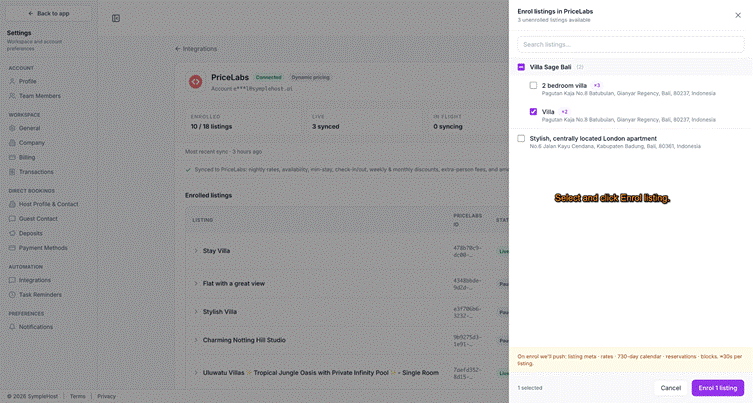Click the 10 / 18 listings enrolled value
This screenshot has height=403, width=753.
(211, 127)
